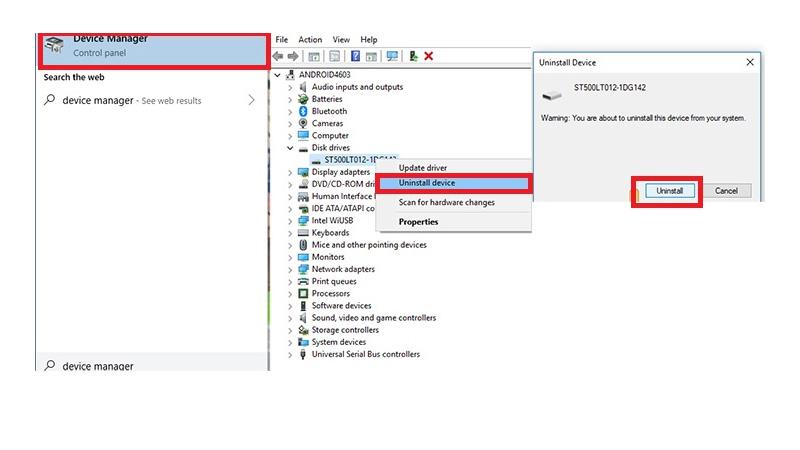Click the Bluetooth icon in device tree
The width and height of the screenshot is (800, 450).
point(303,111)
